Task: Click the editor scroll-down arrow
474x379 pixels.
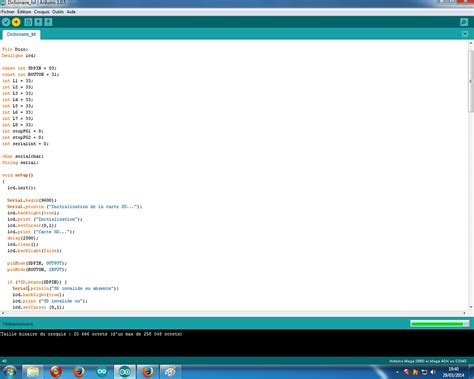Action: coord(471,307)
